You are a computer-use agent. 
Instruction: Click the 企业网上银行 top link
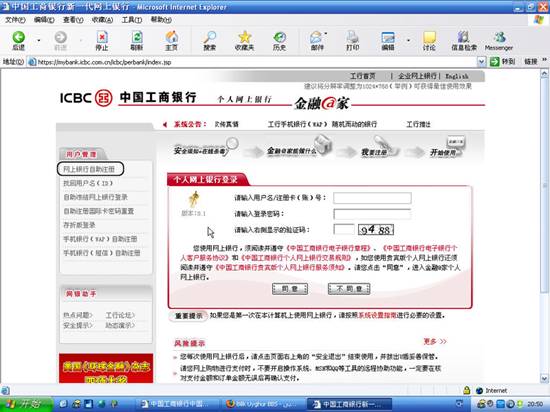[x=417, y=76]
